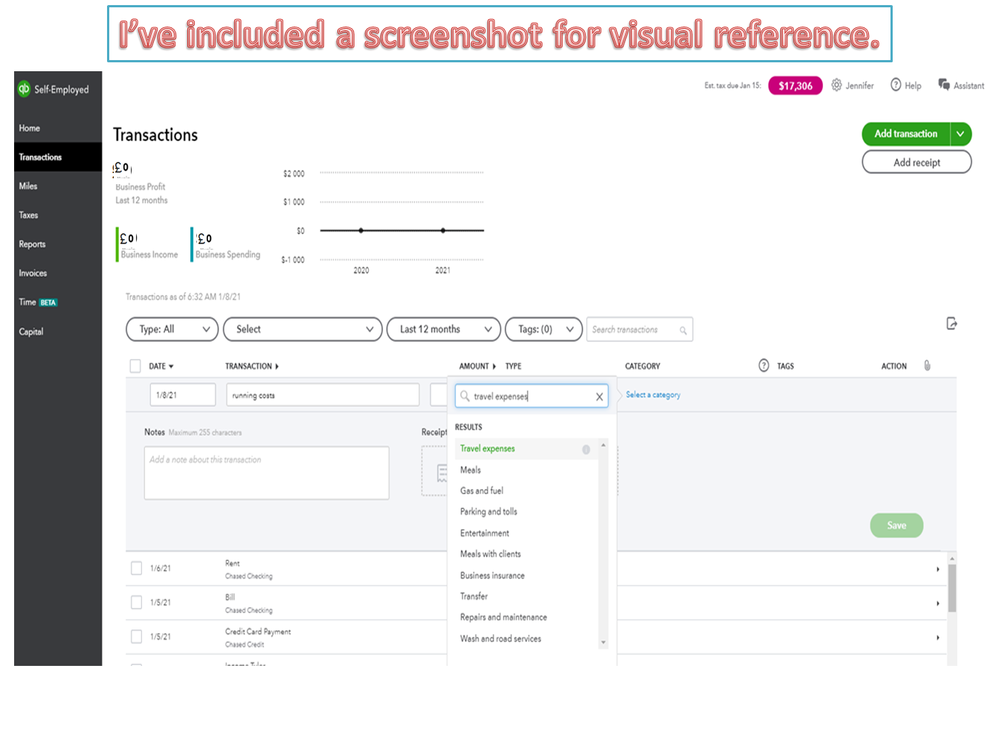Select the Gas and fuel result

527,491
